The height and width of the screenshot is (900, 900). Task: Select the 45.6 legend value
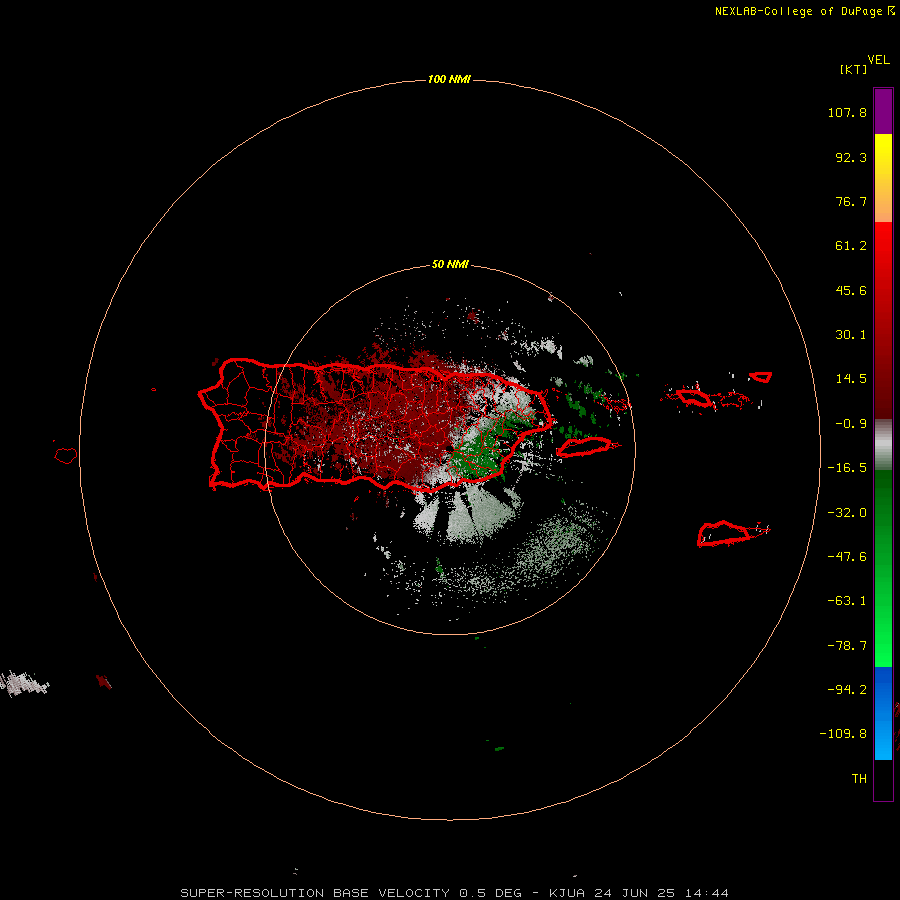coord(851,290)
